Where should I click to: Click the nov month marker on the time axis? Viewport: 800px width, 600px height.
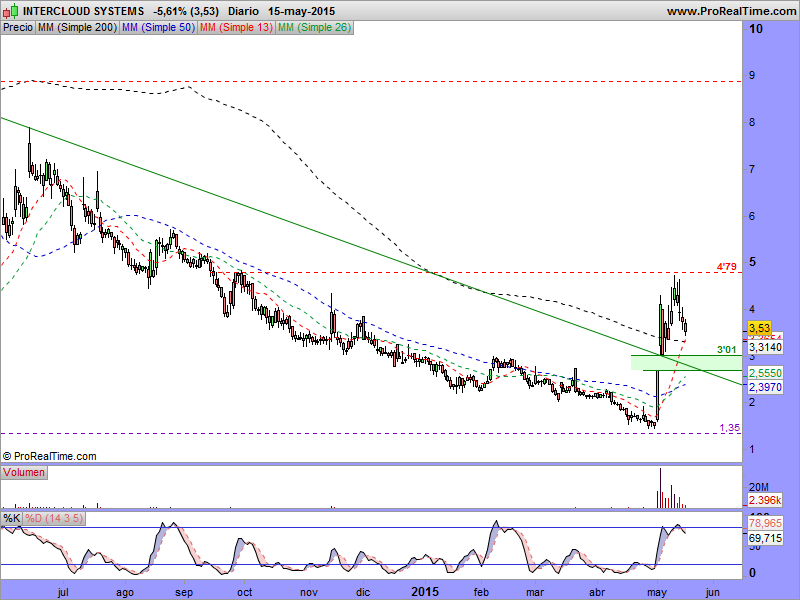click(x=309, y=592)
